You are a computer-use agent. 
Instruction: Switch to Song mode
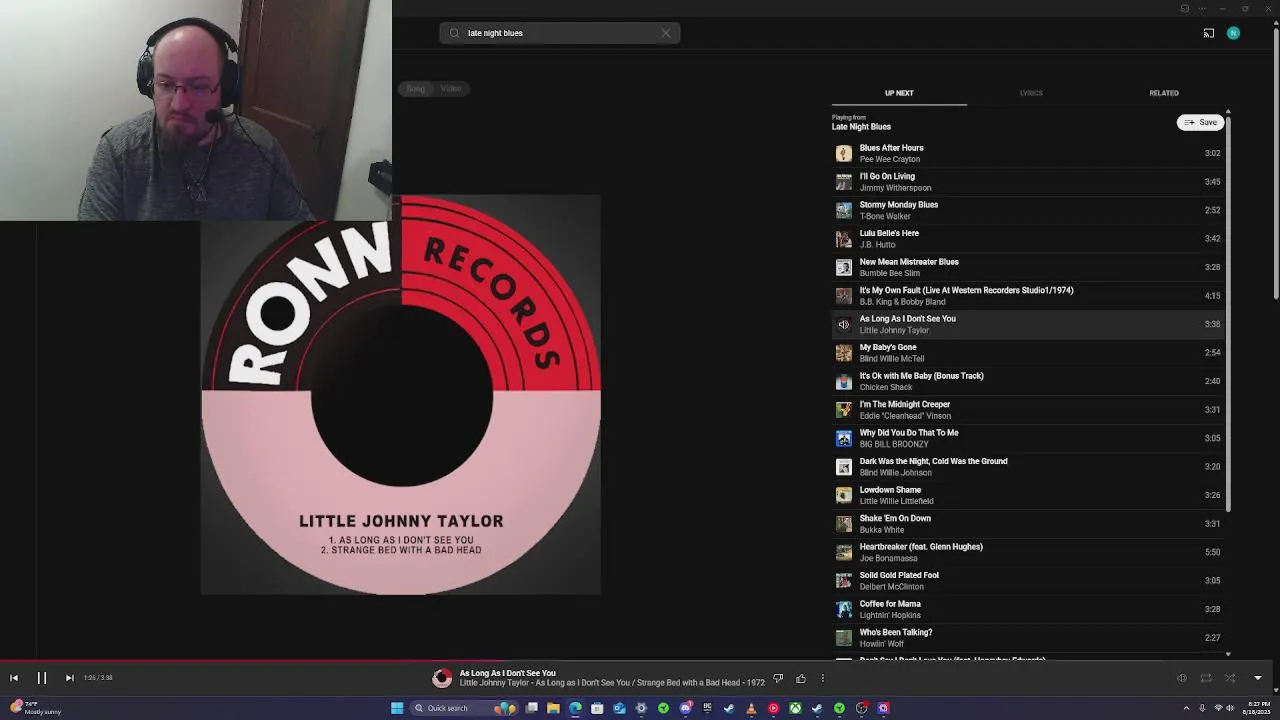[415, 89]
